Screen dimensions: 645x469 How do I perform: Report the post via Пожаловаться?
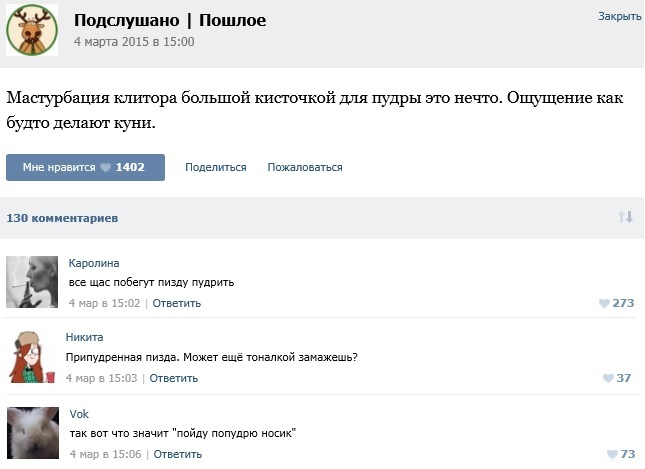click(305, 167)
